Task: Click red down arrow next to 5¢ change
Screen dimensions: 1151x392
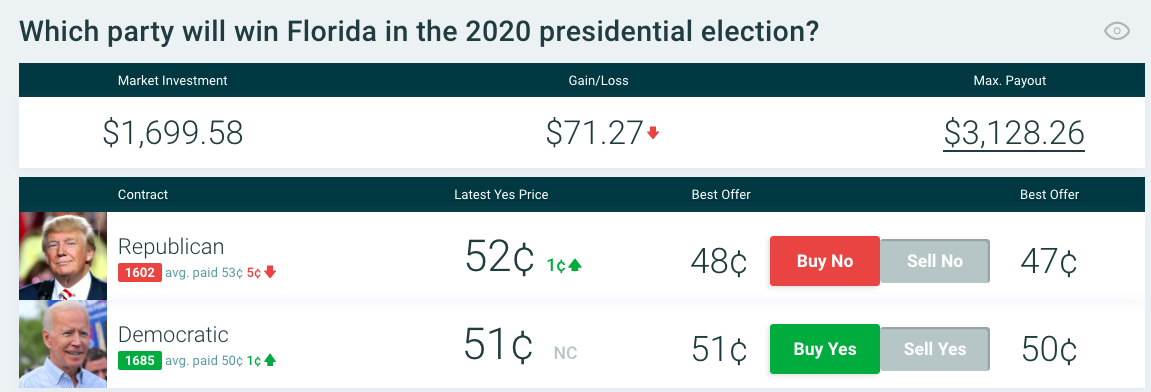Action: click(270, 272)
